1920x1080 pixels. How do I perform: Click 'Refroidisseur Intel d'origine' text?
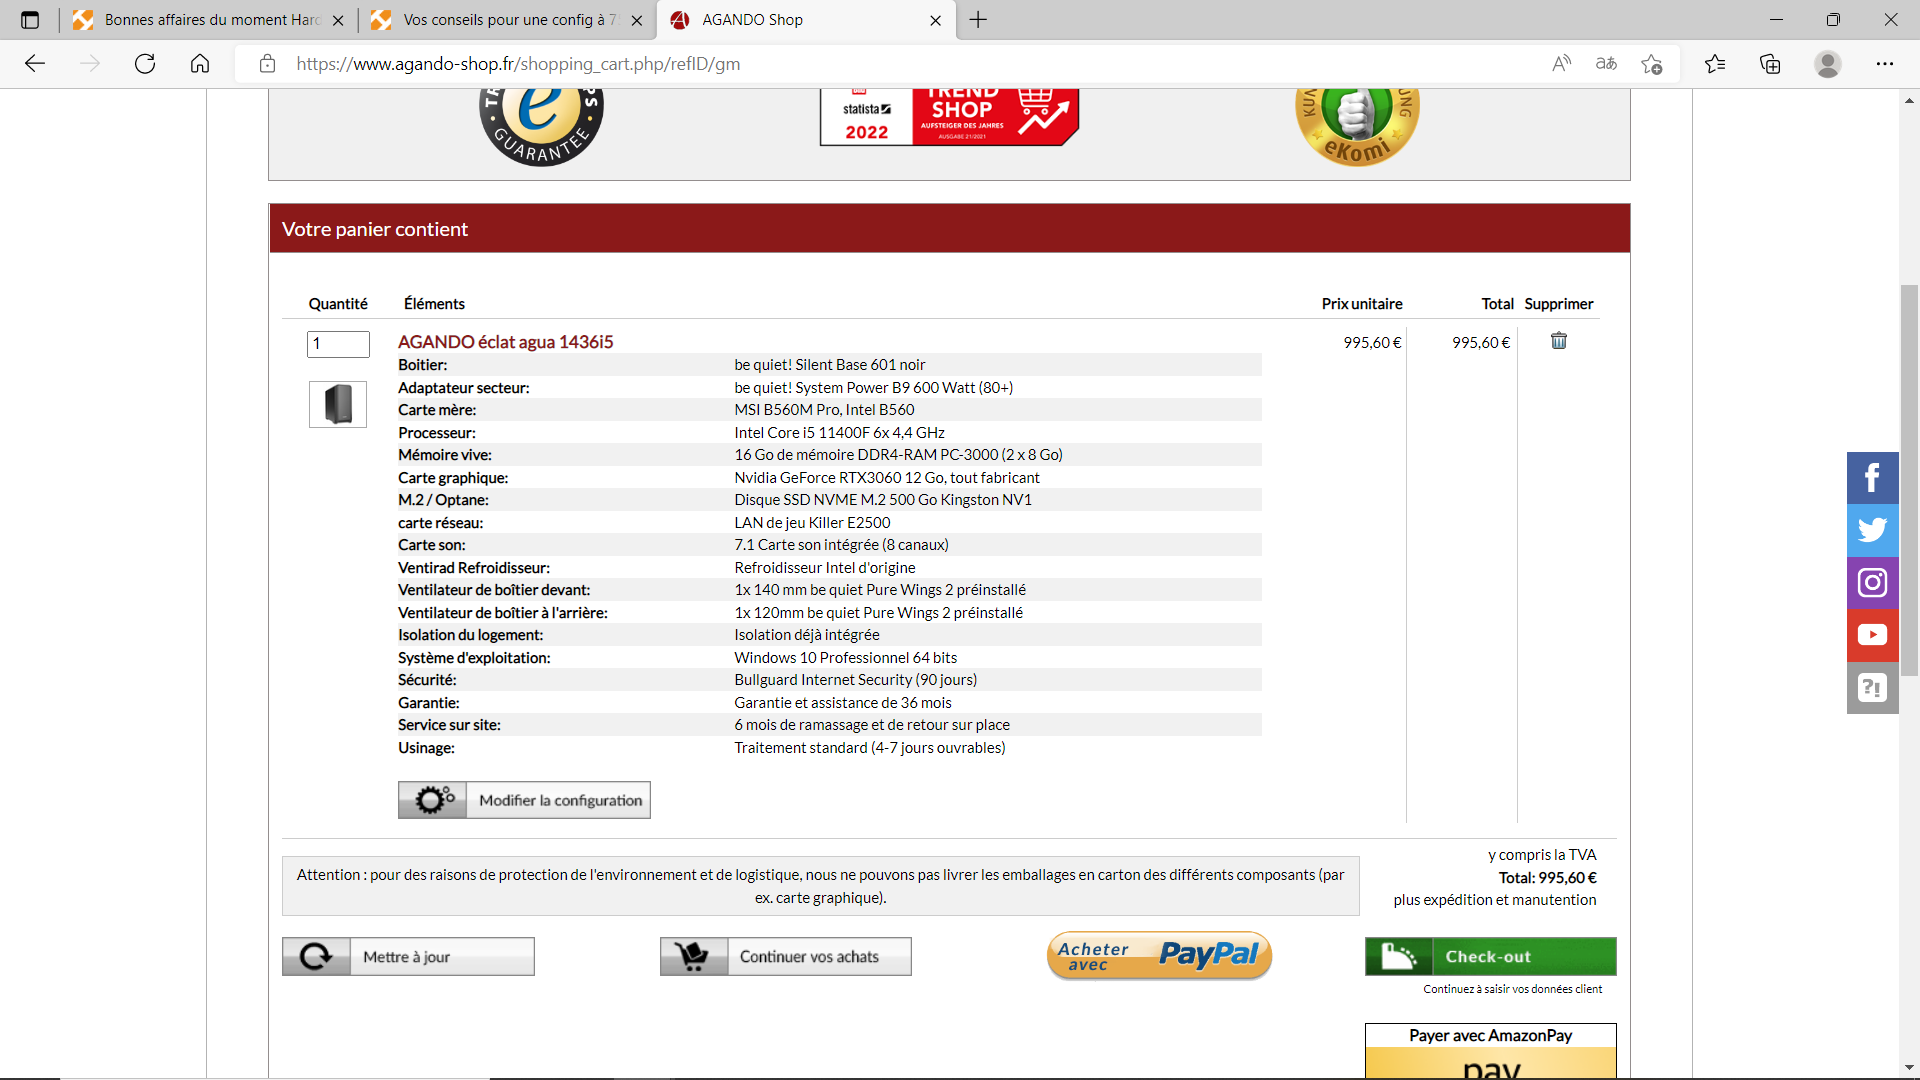(825, 568)
